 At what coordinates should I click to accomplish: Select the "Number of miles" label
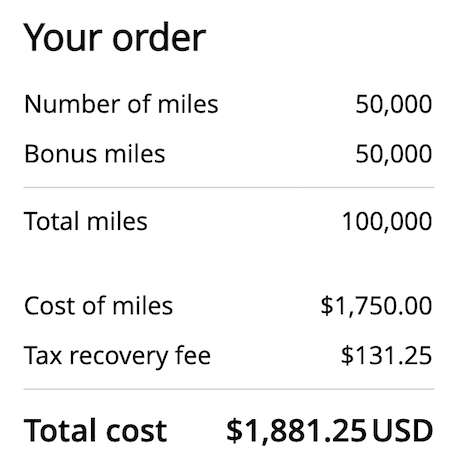(x=121, y=104)
